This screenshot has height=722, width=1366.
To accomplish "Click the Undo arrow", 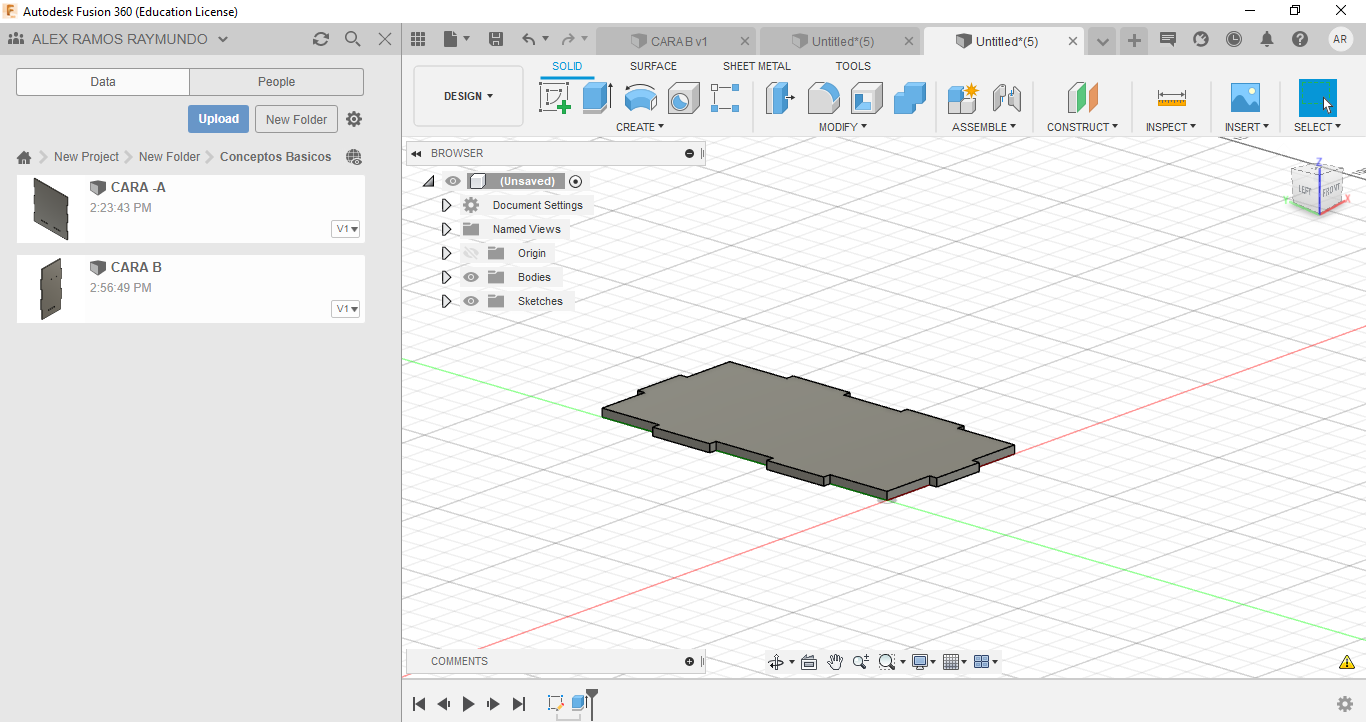I will [528, 39].
